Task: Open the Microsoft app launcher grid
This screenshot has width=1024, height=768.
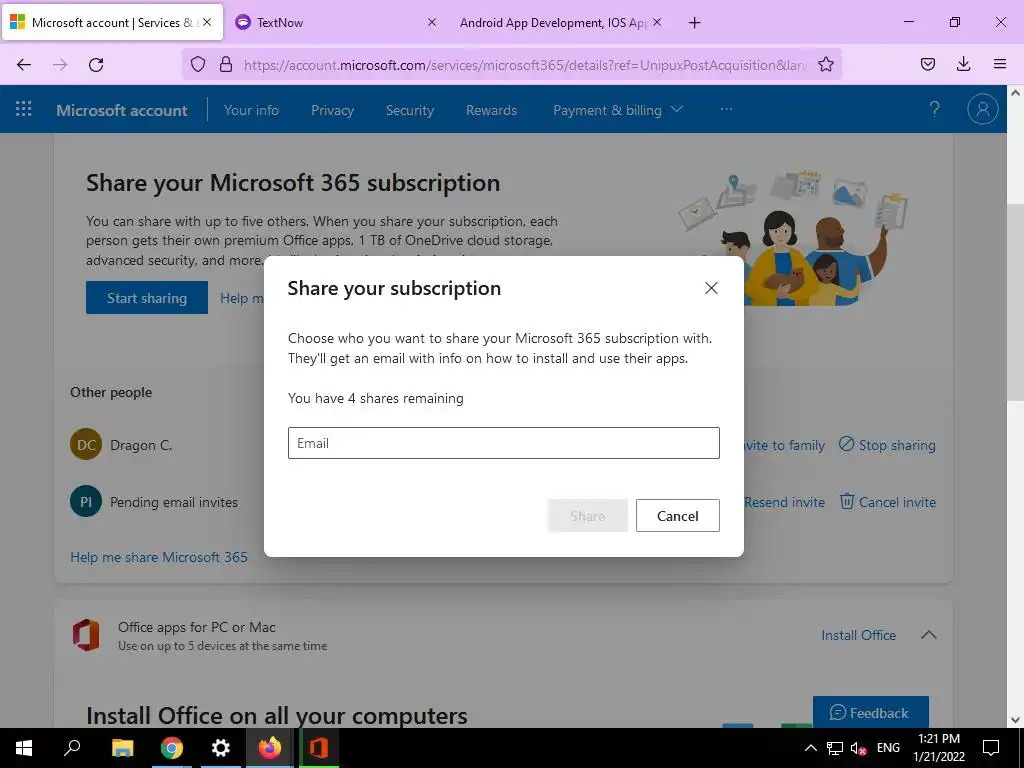Action: point(24,109)
